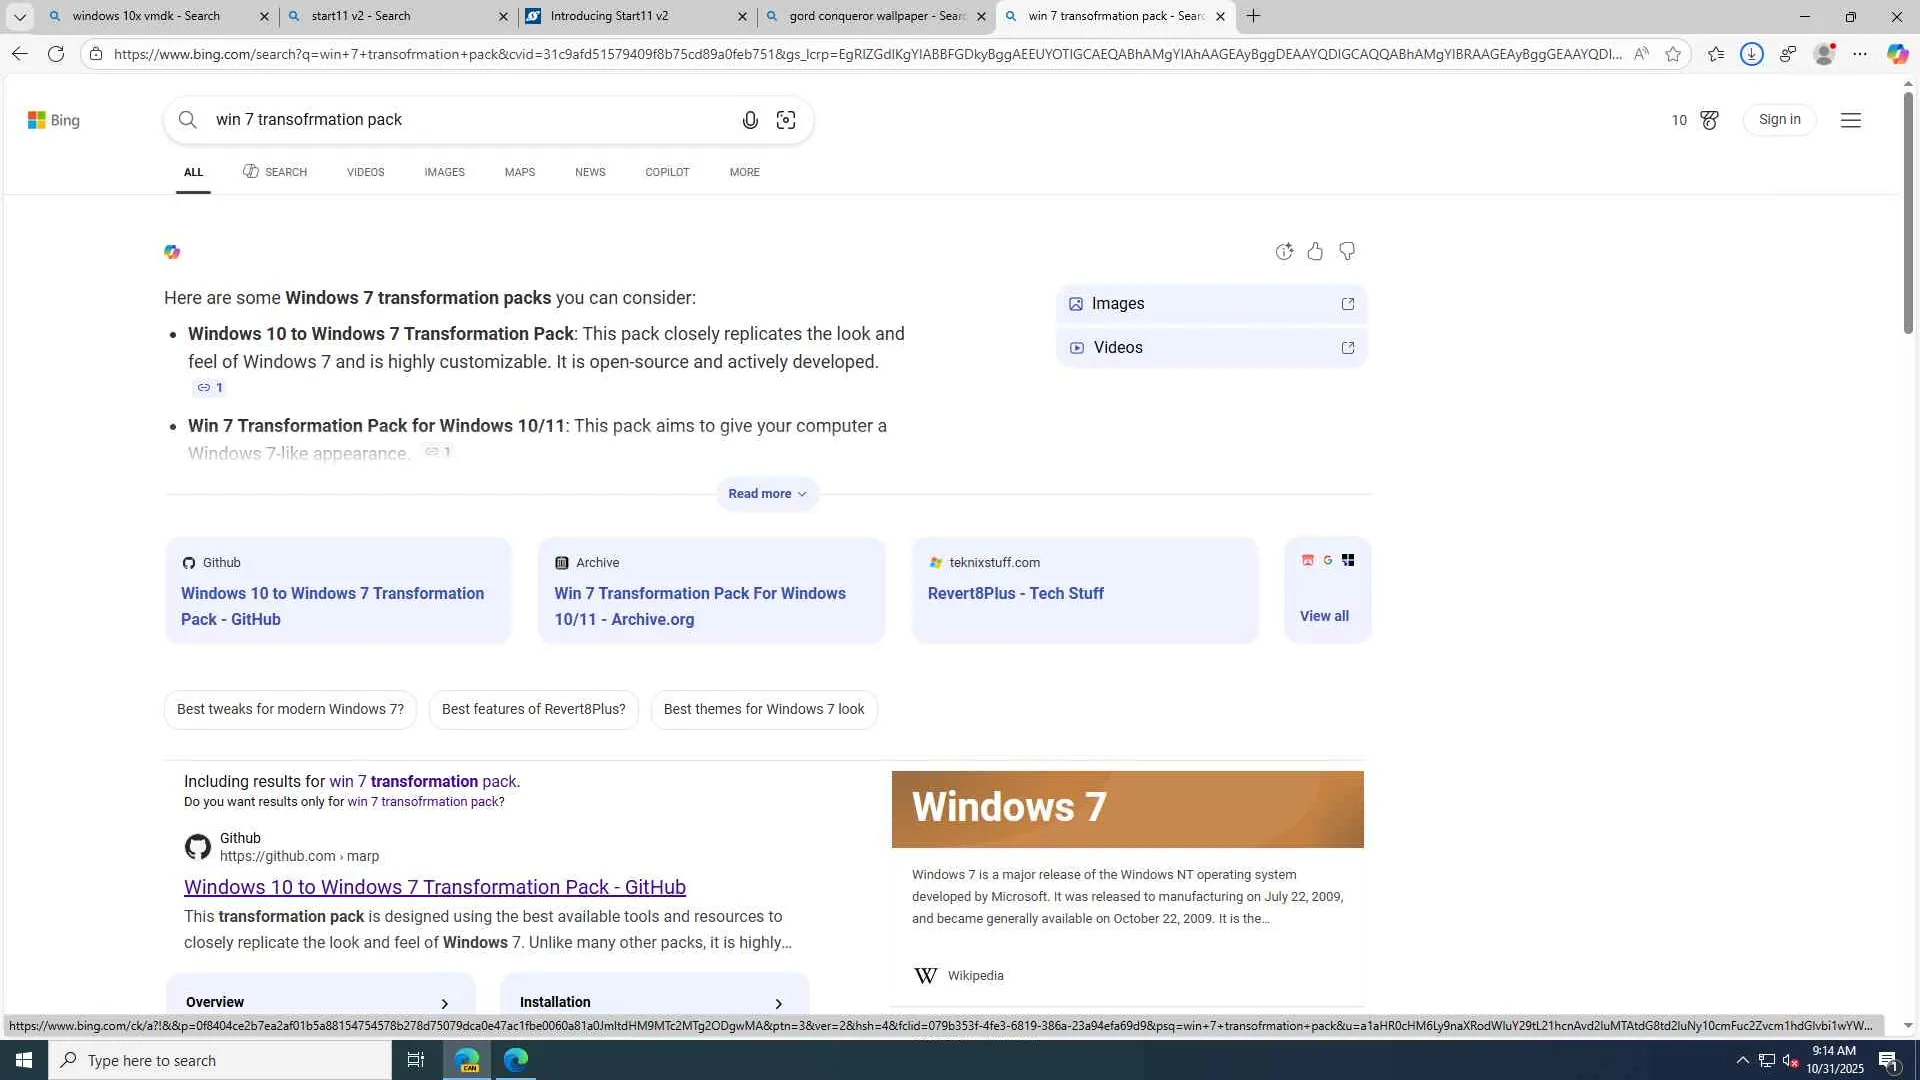Open Copilot sidebar icon in toolbar
This screenshot has height=1080, width=1920.
point(1897,54)
